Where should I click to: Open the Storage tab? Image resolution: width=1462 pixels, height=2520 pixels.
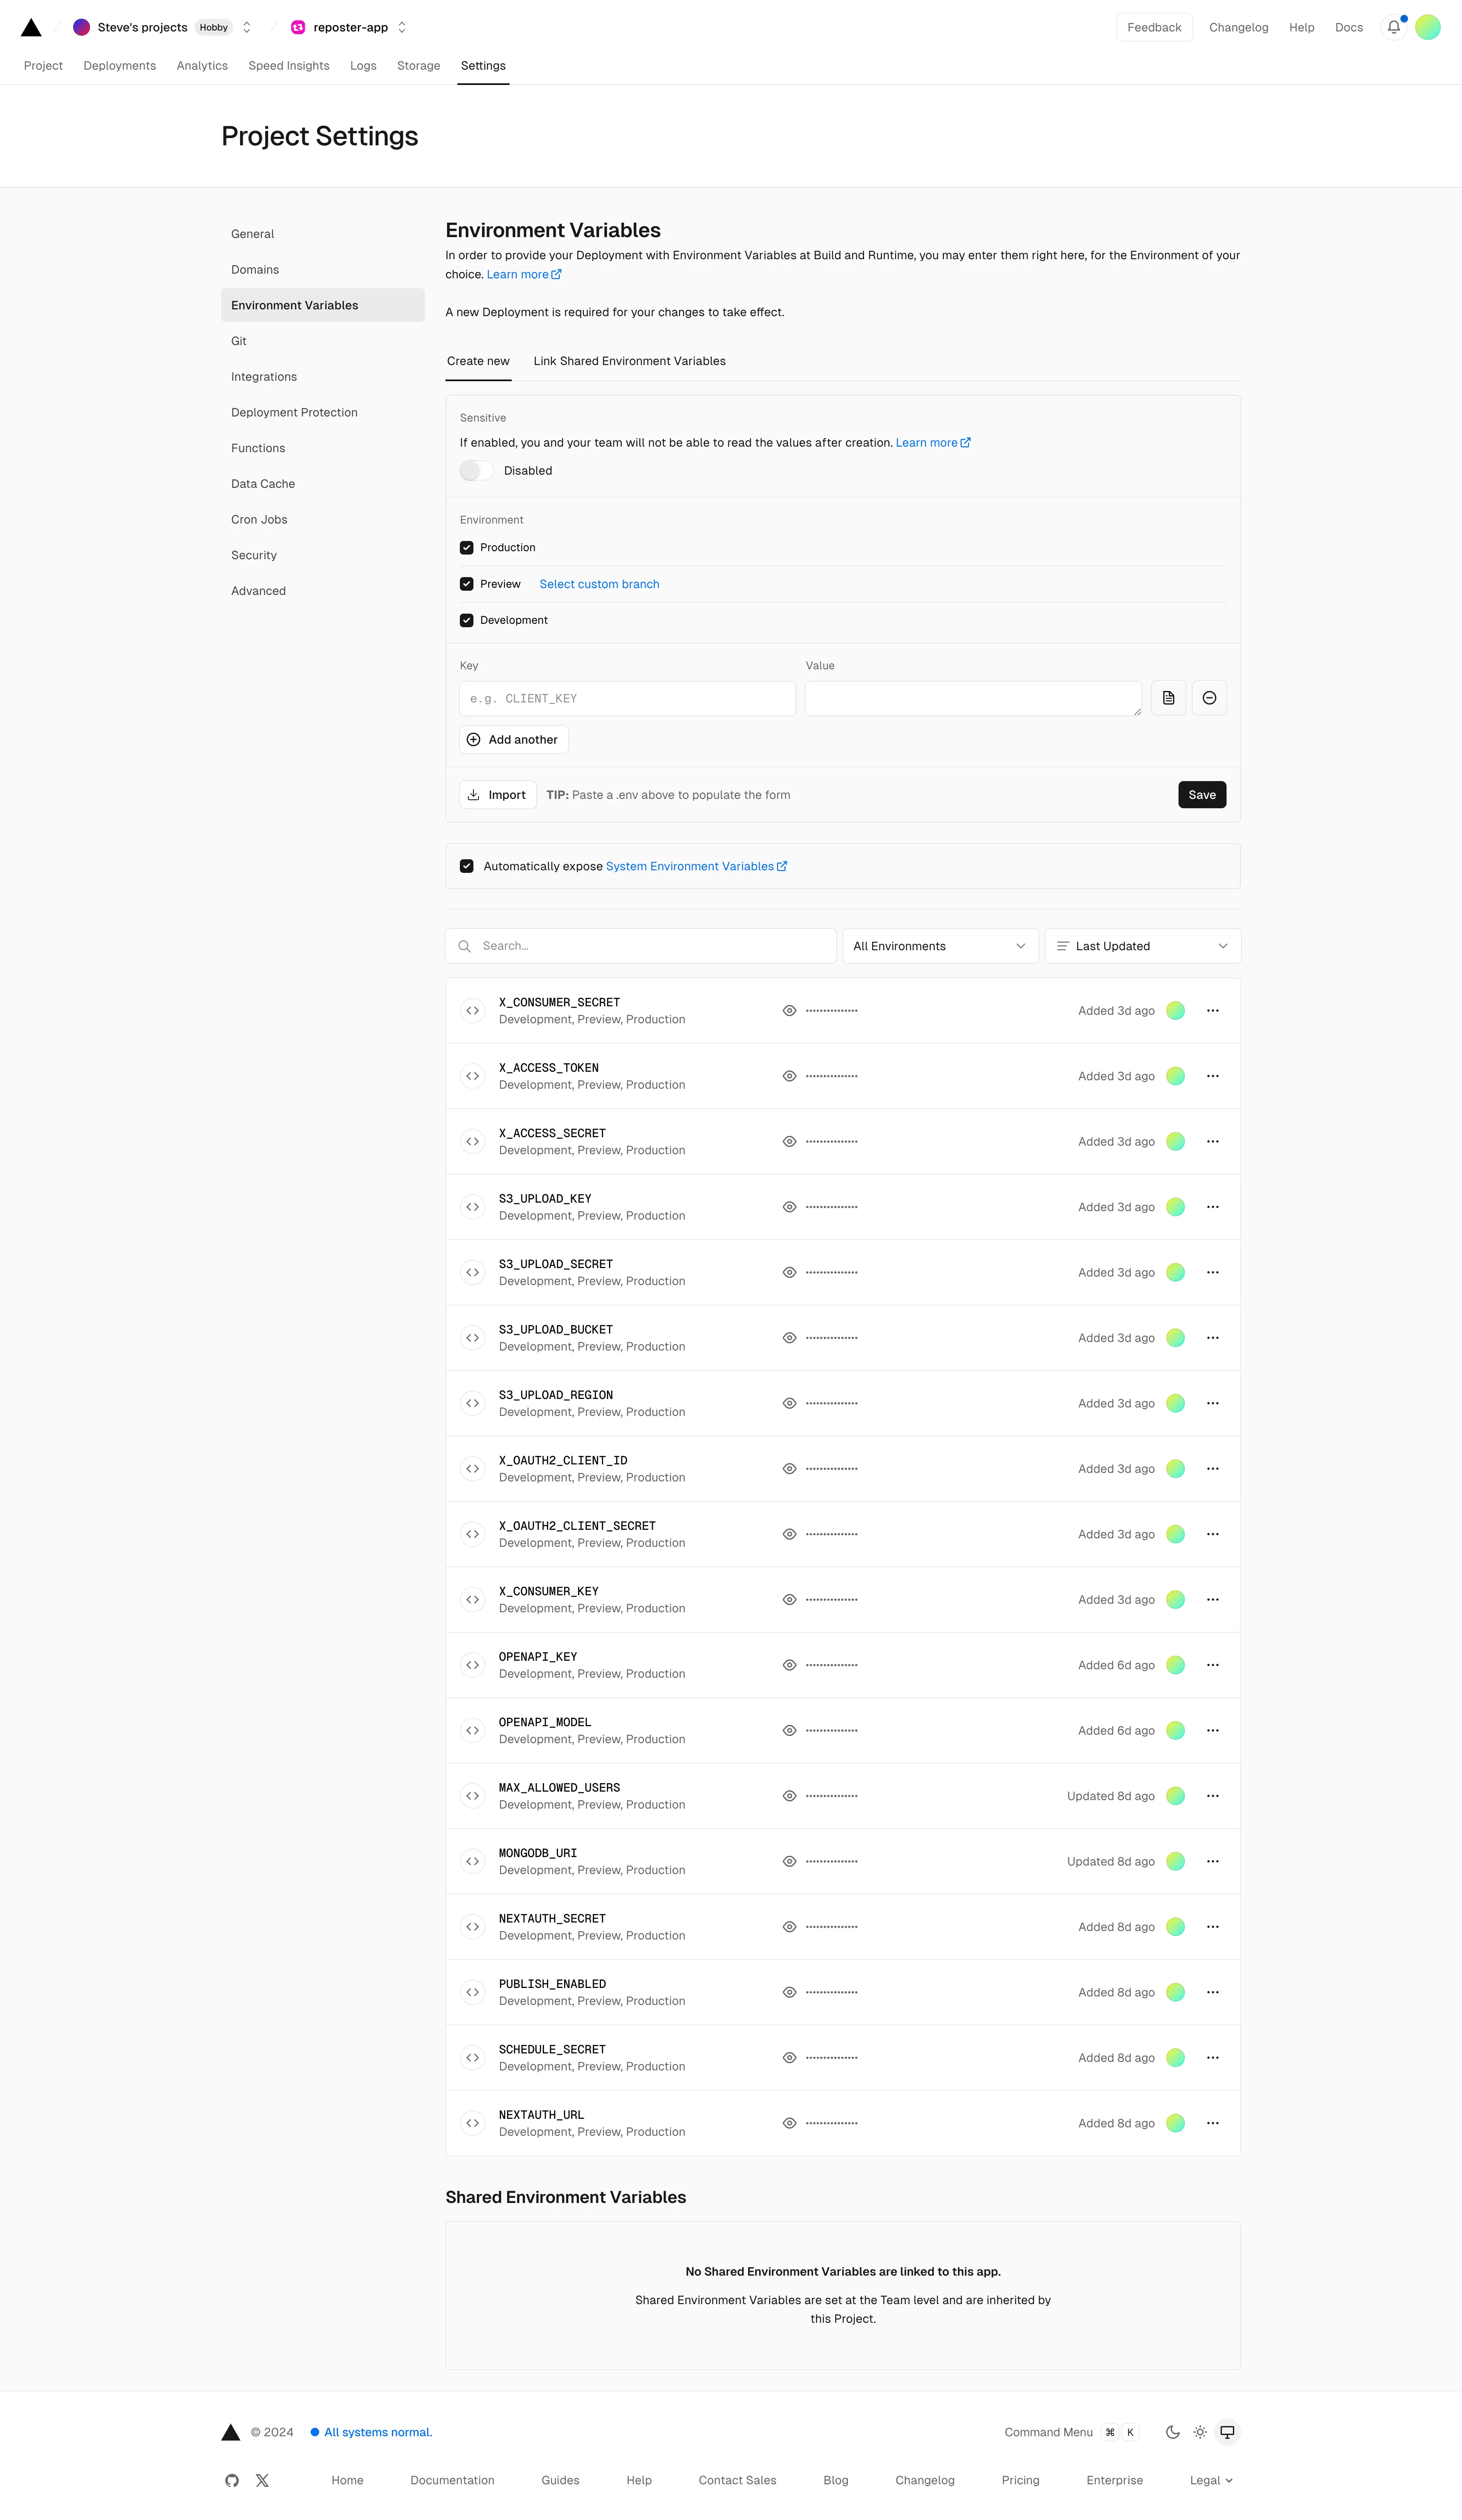(x=418, y=66)
